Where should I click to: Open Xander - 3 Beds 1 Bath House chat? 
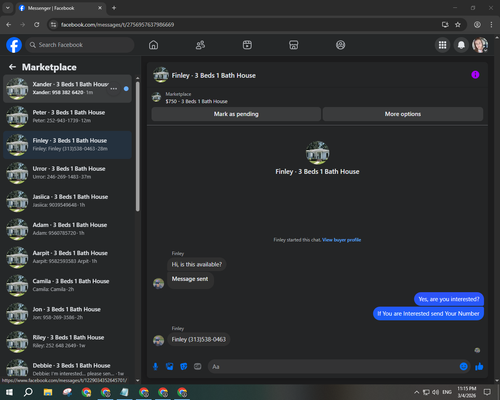click(x=67, y=89)
